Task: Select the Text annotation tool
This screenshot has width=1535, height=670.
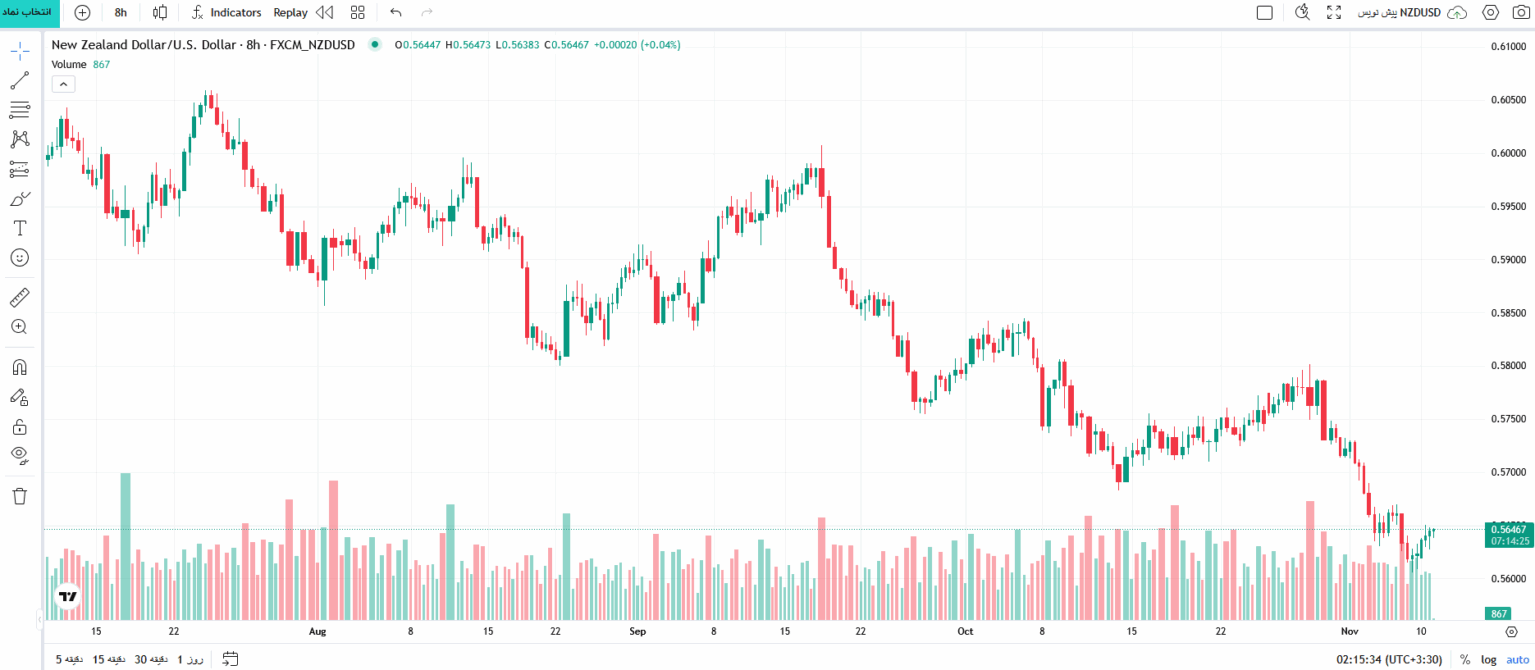Action: click(20, 228)
